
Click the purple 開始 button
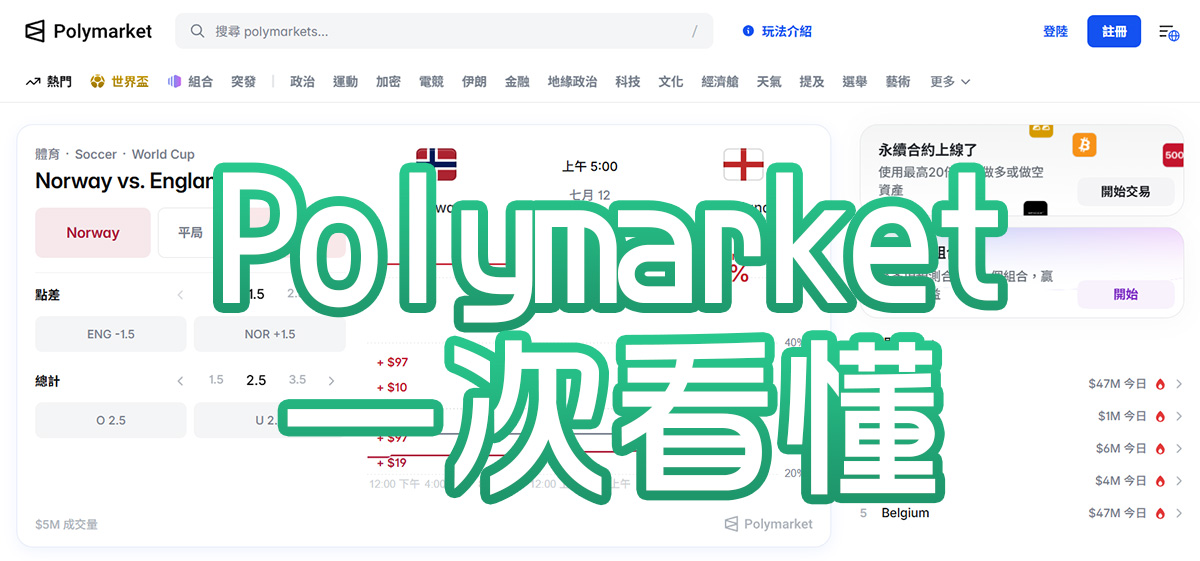click(x=1125, y=294)
